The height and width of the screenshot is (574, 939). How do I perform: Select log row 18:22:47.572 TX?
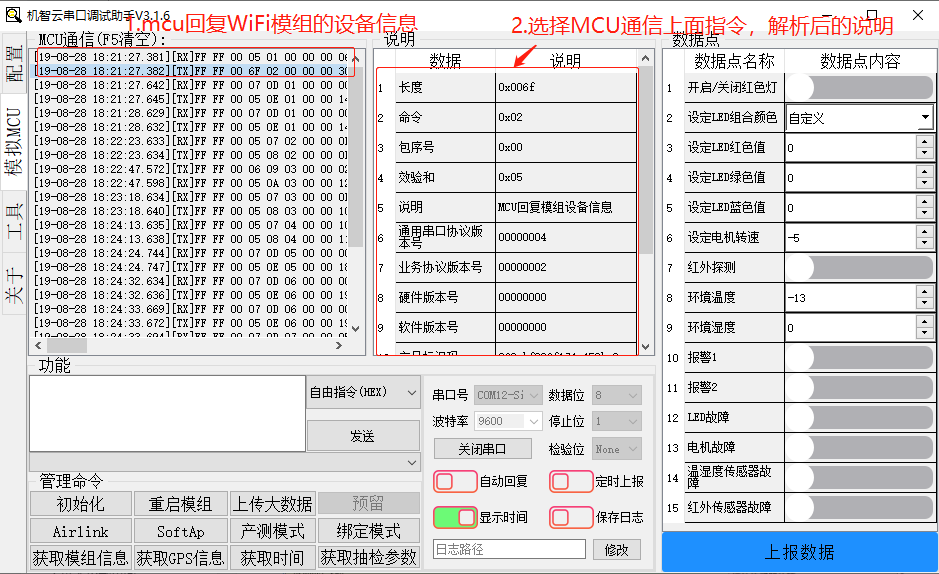[x=190, y=169]
